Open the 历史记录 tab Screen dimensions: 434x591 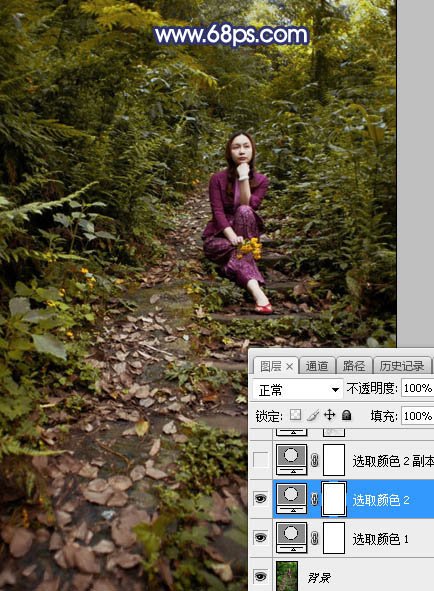[402, 366]
